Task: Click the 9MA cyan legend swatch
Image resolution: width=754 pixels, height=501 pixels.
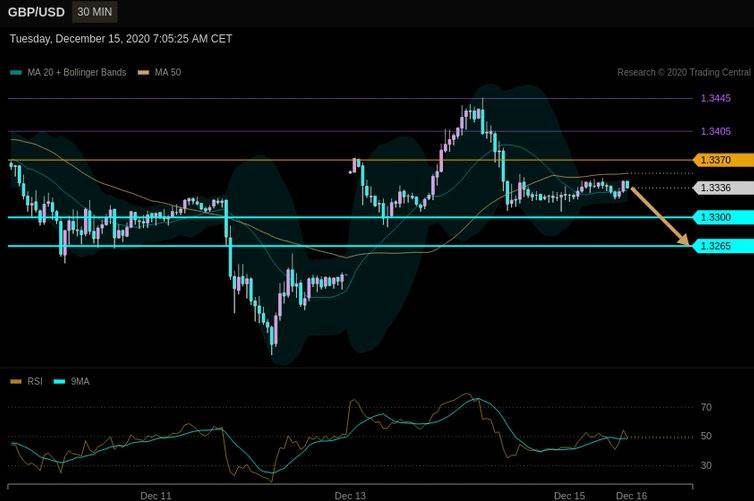Action: click(x=59, y=382)
